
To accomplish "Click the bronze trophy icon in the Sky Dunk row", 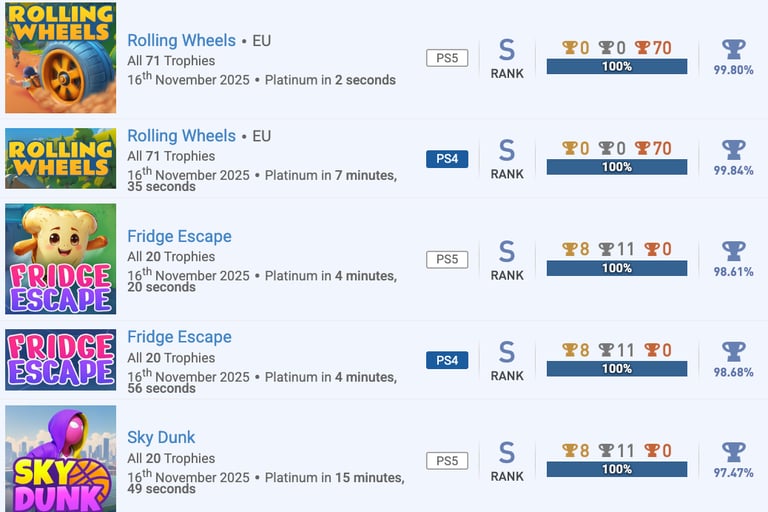I will (652, 451).
